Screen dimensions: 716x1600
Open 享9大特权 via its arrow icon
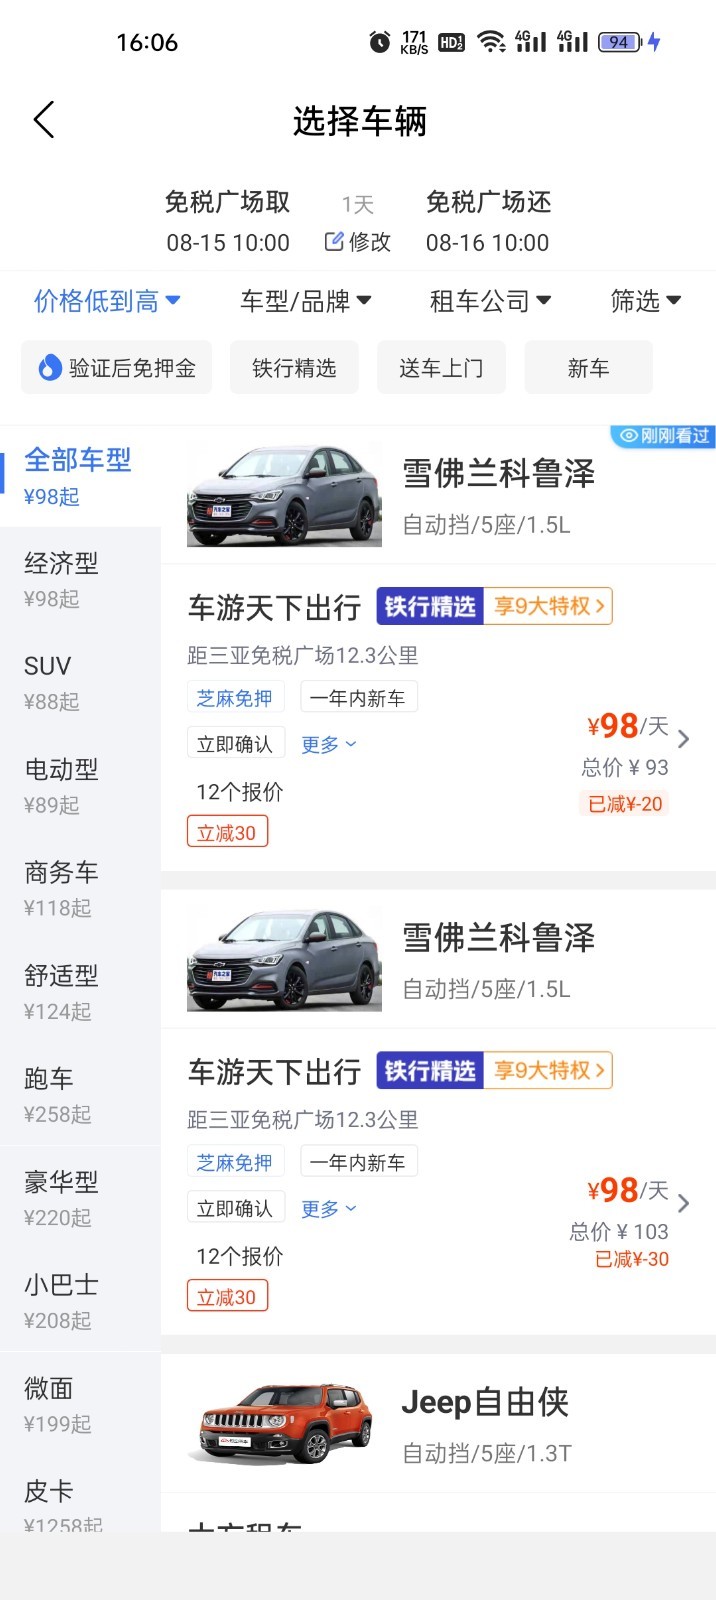(603, 605)
